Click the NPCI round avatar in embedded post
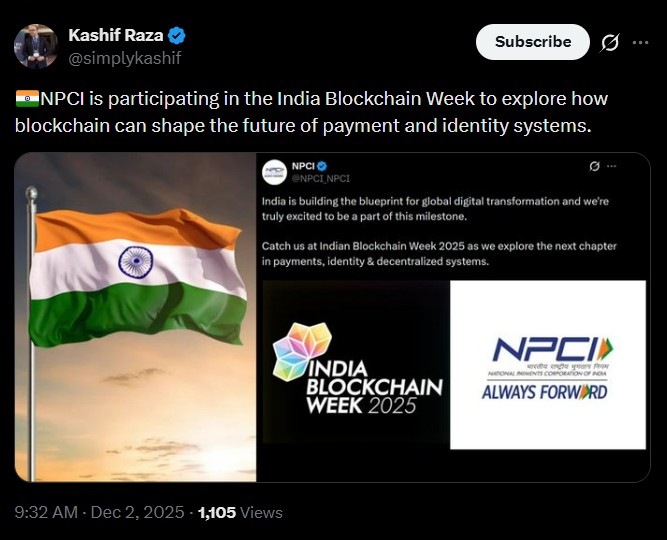This screenshot has height=540, width=667. (x=274, y=172)
